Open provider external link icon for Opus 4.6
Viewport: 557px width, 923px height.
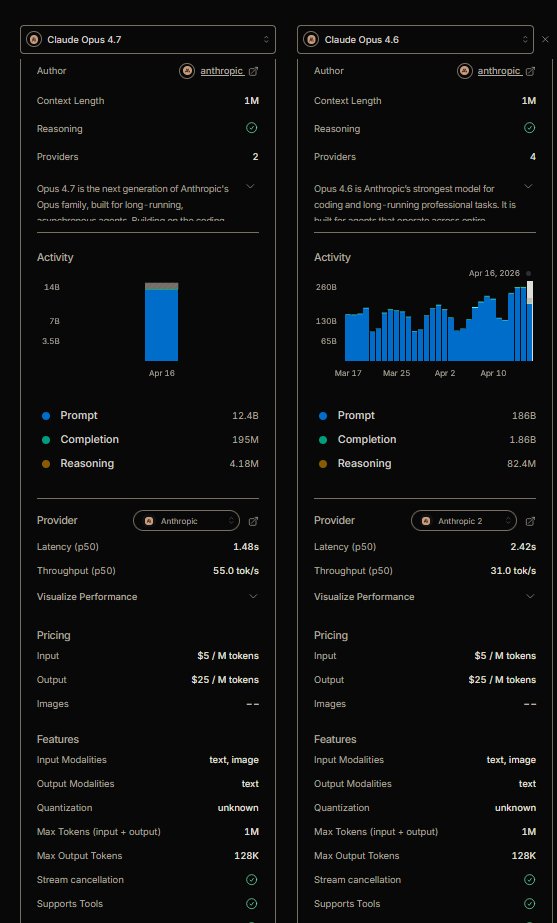click(x=530, y=522)
